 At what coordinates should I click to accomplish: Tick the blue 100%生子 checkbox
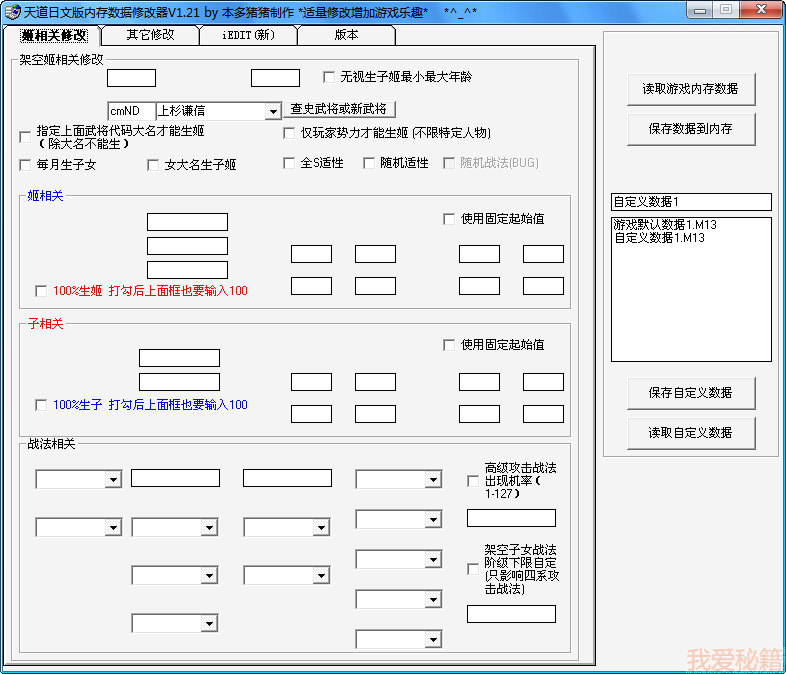tap(41, 405)
